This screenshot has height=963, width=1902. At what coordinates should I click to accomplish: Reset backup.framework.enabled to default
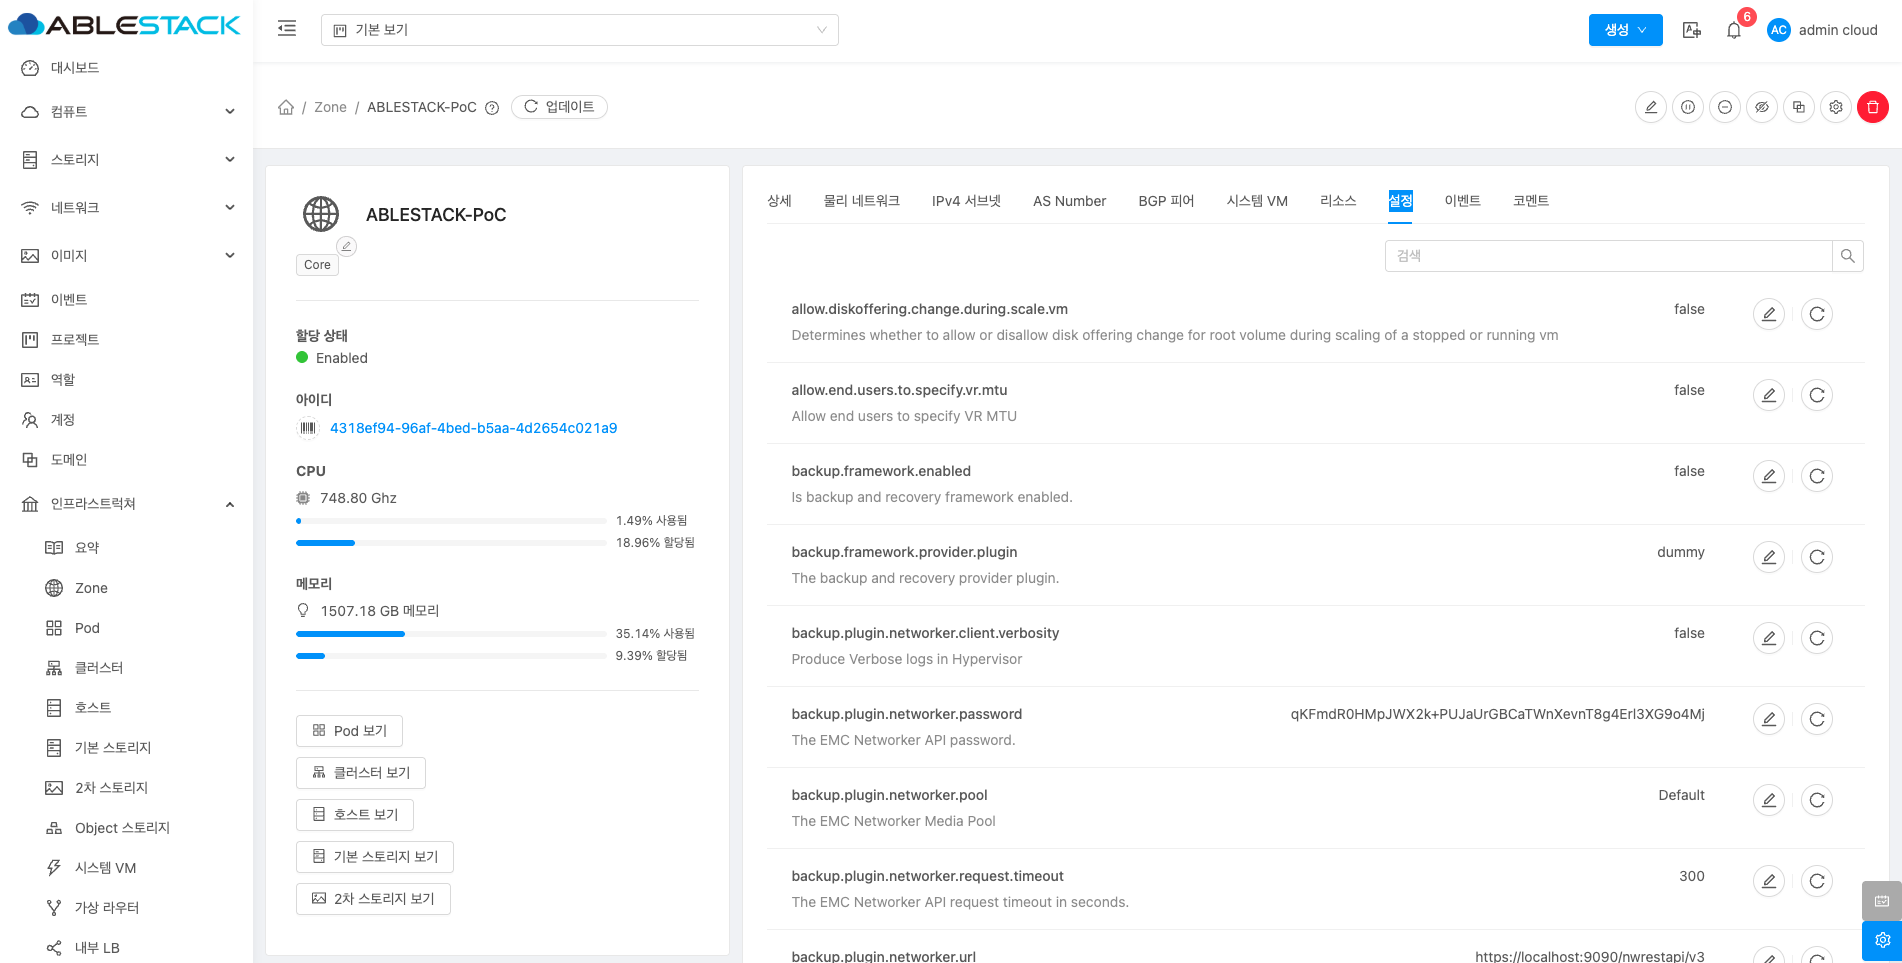(1816, 476)
